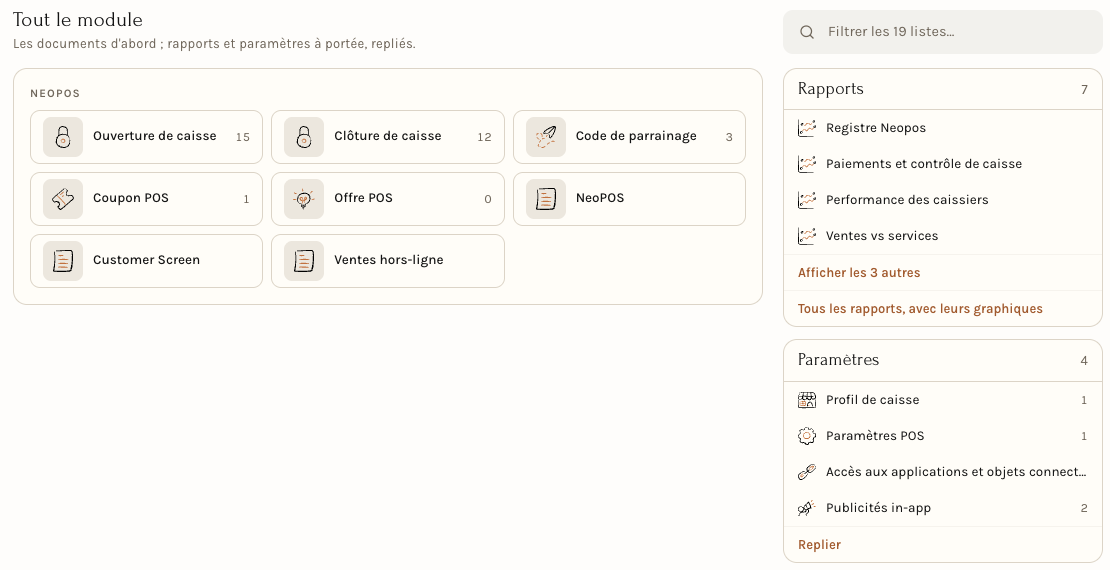Focus the Filtrer les 19 listes field
Image resolution: width=1110 pixels, height=570 pixels.
[943, 32]
